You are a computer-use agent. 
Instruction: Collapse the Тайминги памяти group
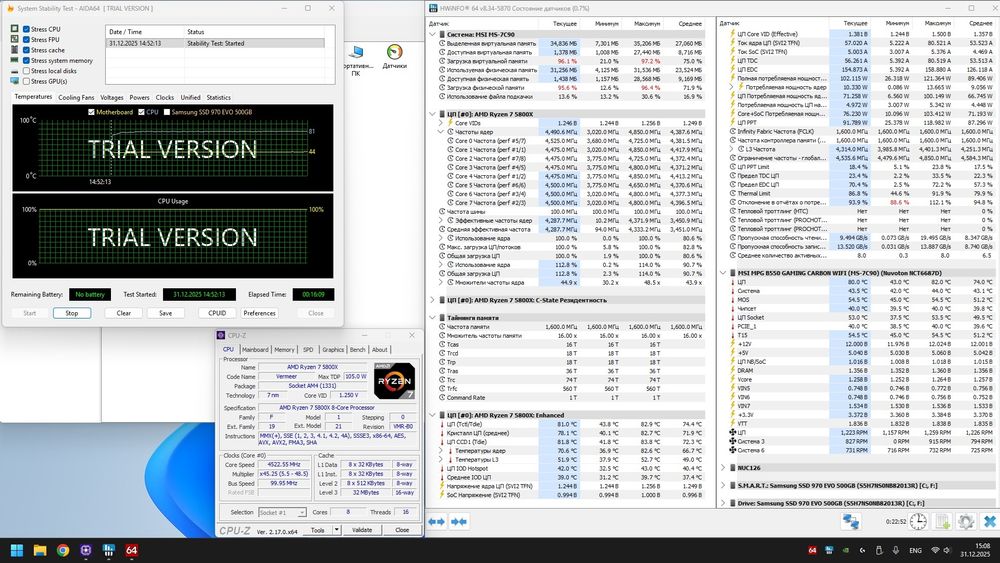pyautogui.click(x=433, y=318)
